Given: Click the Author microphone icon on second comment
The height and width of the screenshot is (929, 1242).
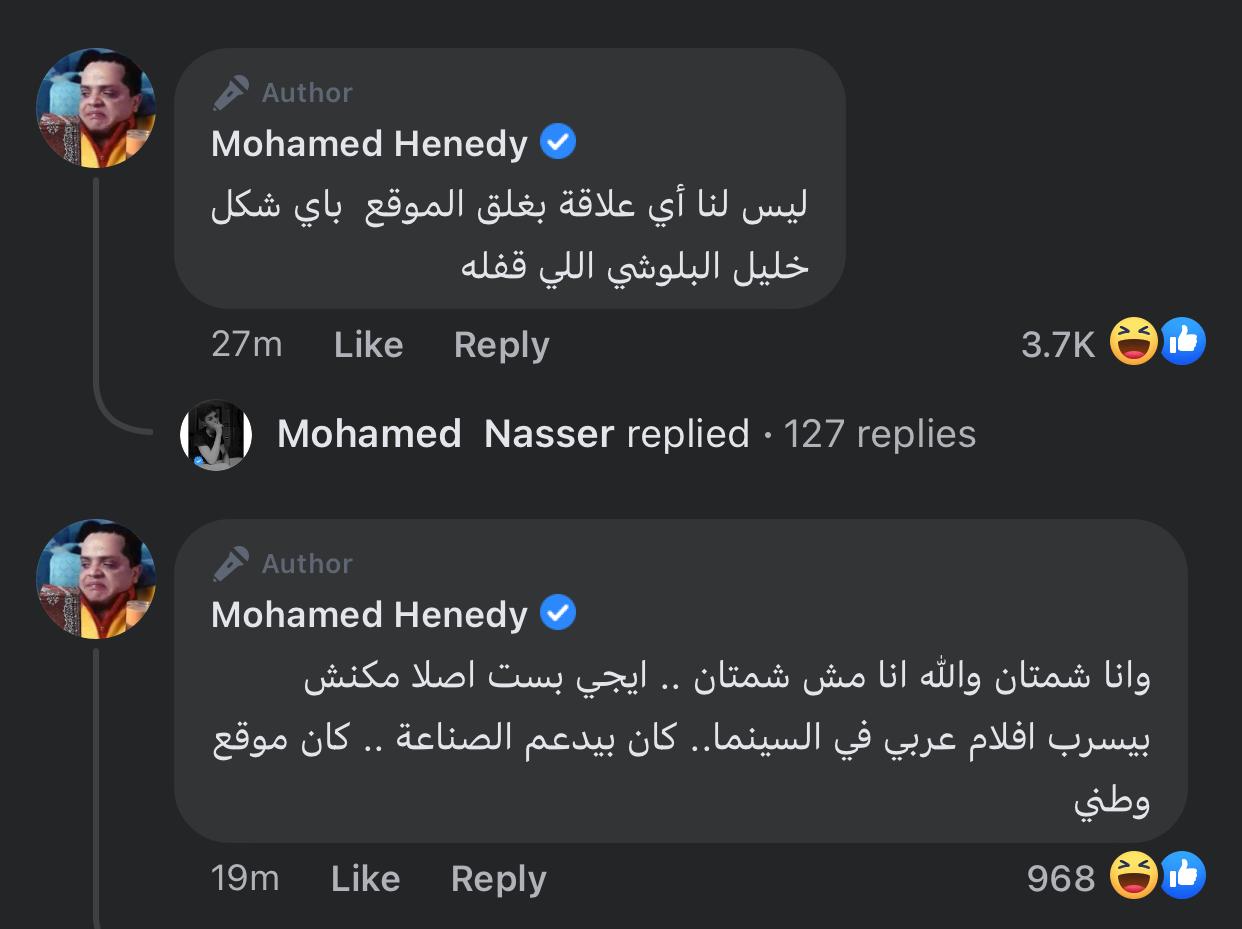Looking at the screenshot, I should pyautogui.click(x=231, y=564).
